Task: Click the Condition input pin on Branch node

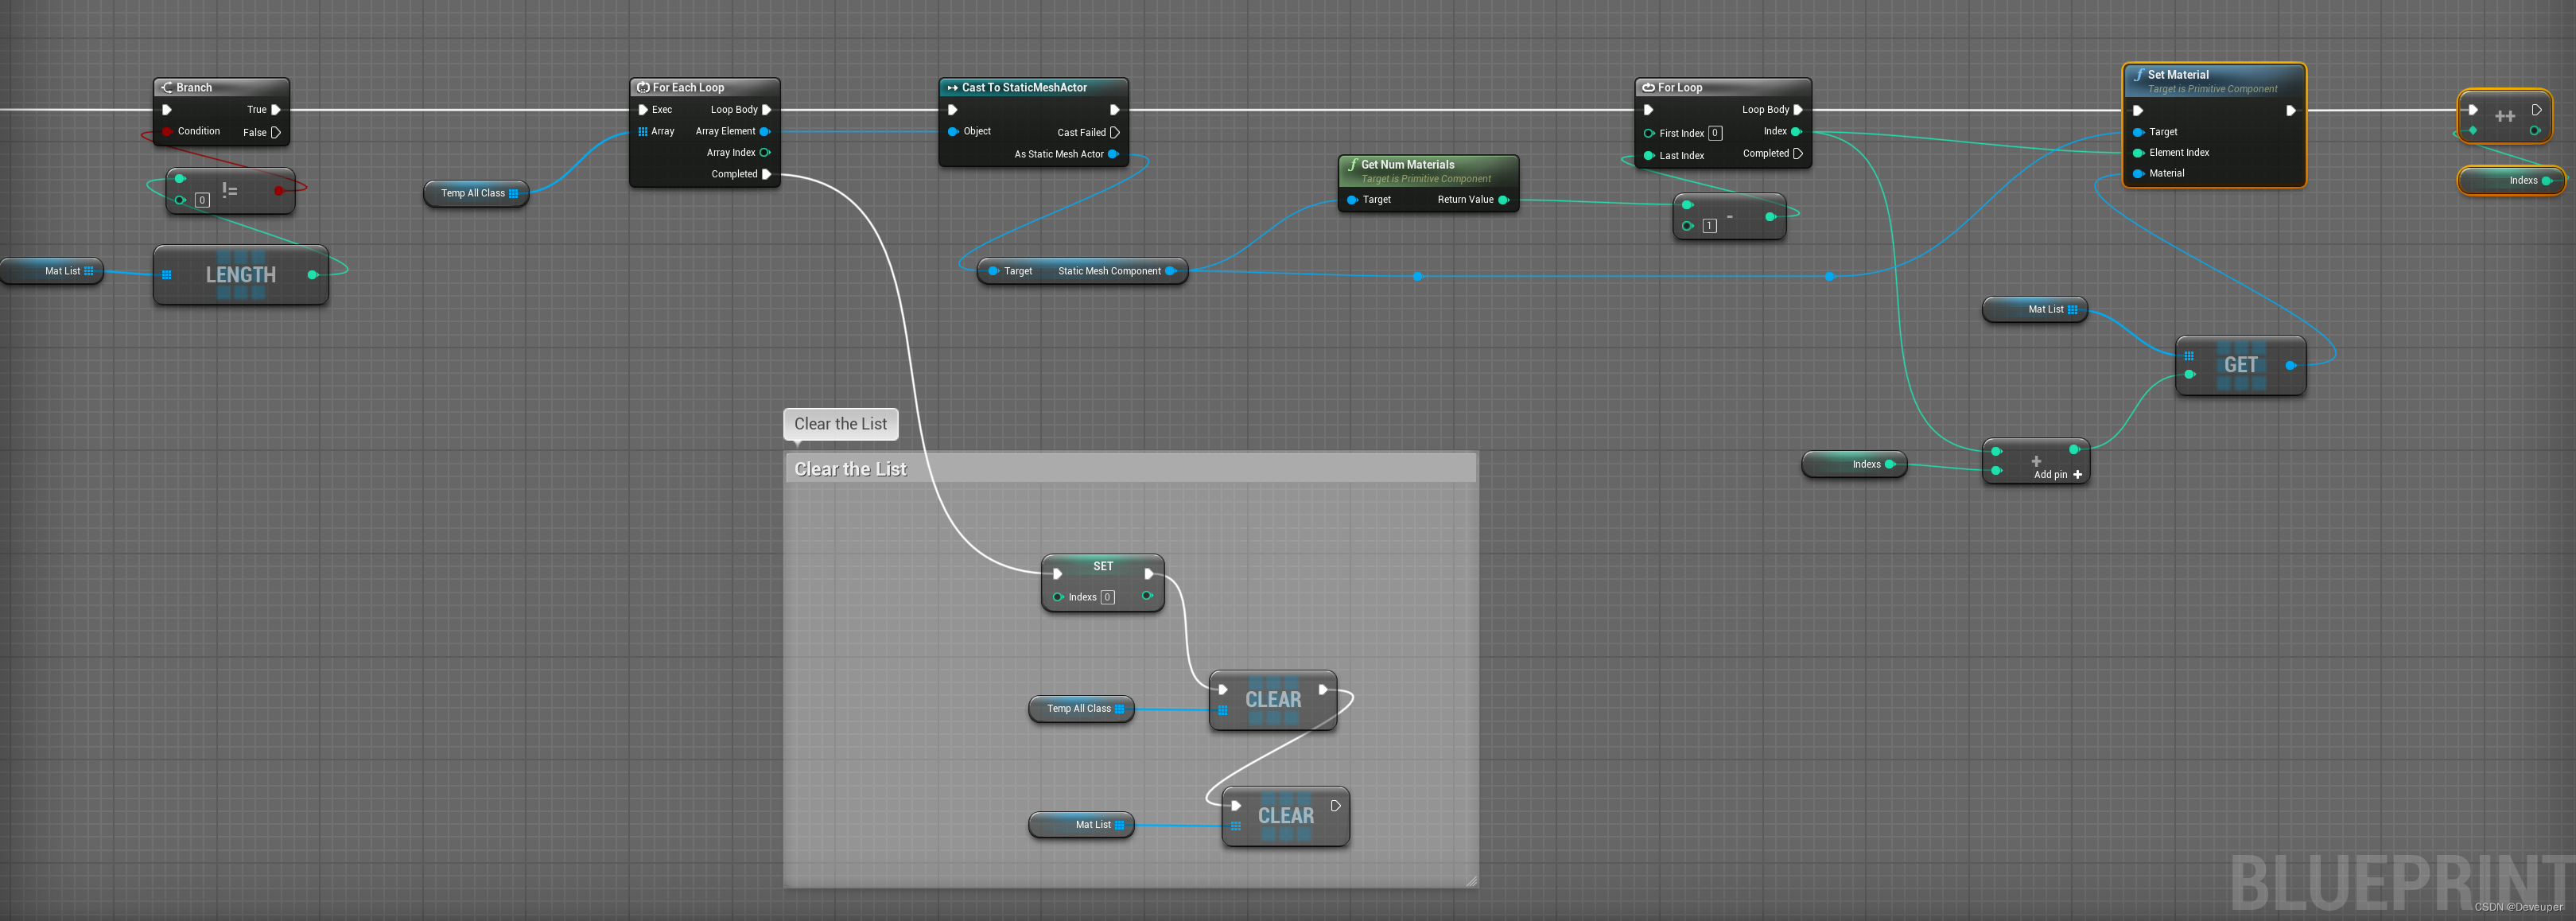Action: [x=166, y=131]
